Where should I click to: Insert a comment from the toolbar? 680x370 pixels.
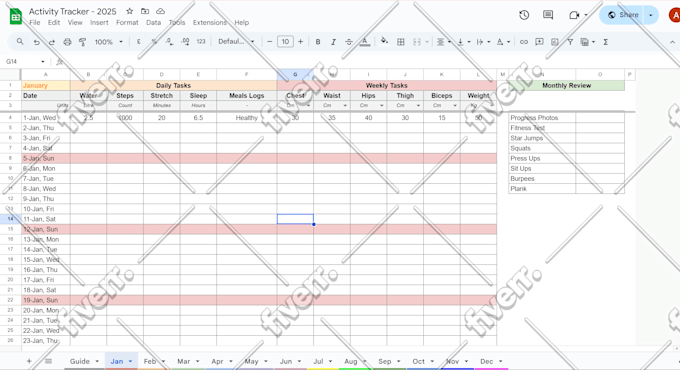click(x=539, y=42)
